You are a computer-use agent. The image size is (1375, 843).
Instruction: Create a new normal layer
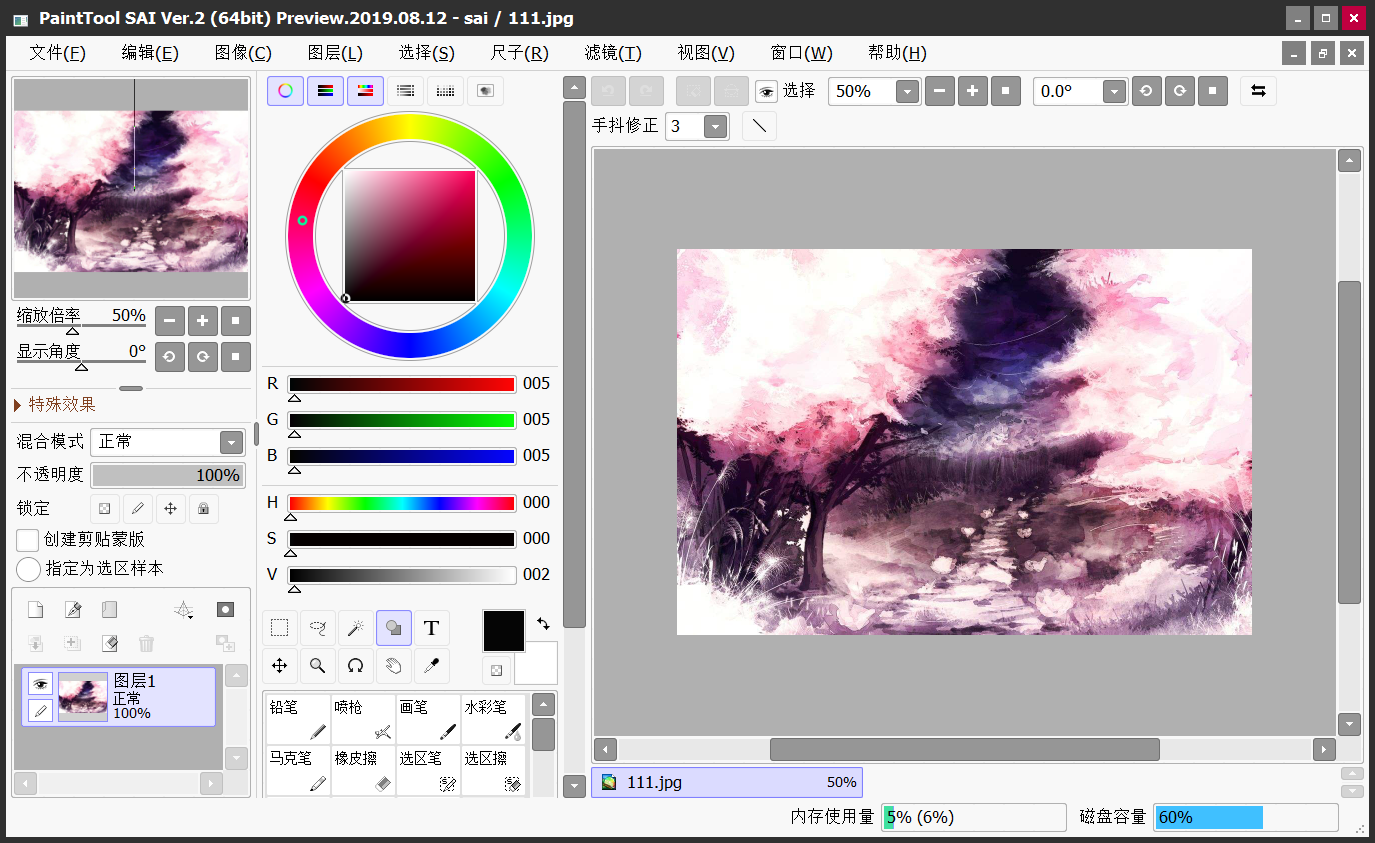pos(35,610)
